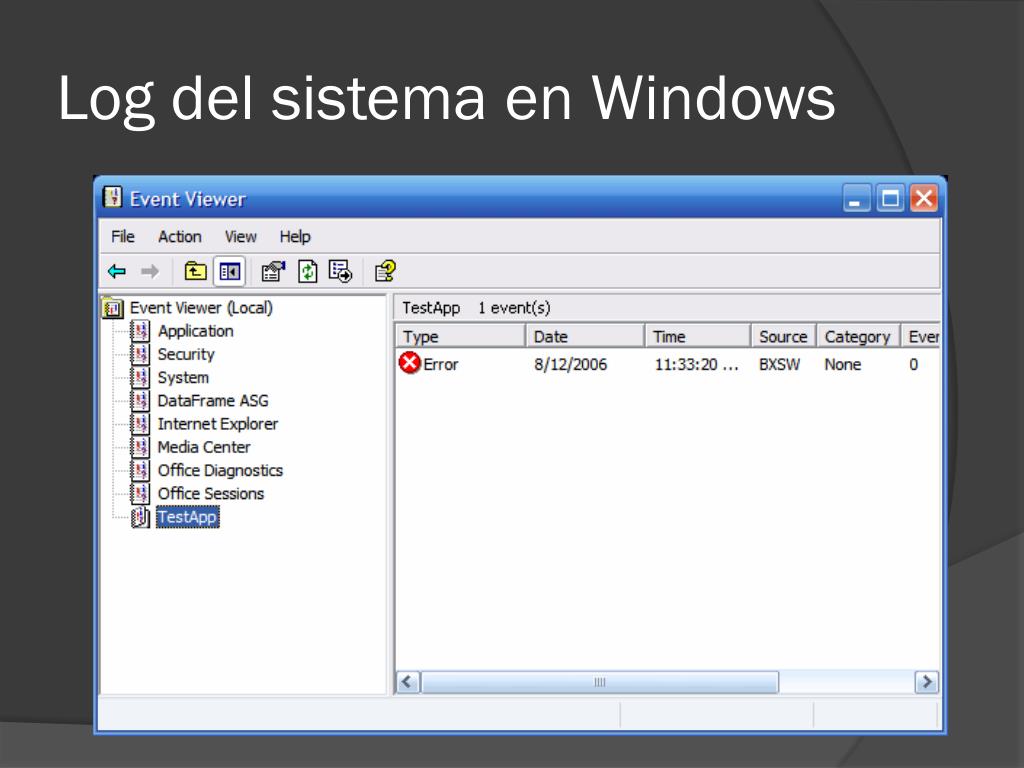Viewport: 1024px width, 768px height.
Task: Select the System log
Action: (x=184, y=377)
